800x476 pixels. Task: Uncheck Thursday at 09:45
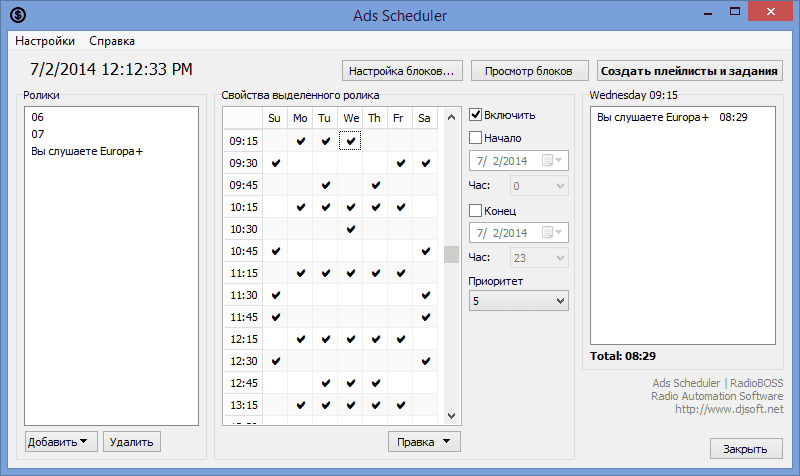pyautogui.click(x=376, y=185)
